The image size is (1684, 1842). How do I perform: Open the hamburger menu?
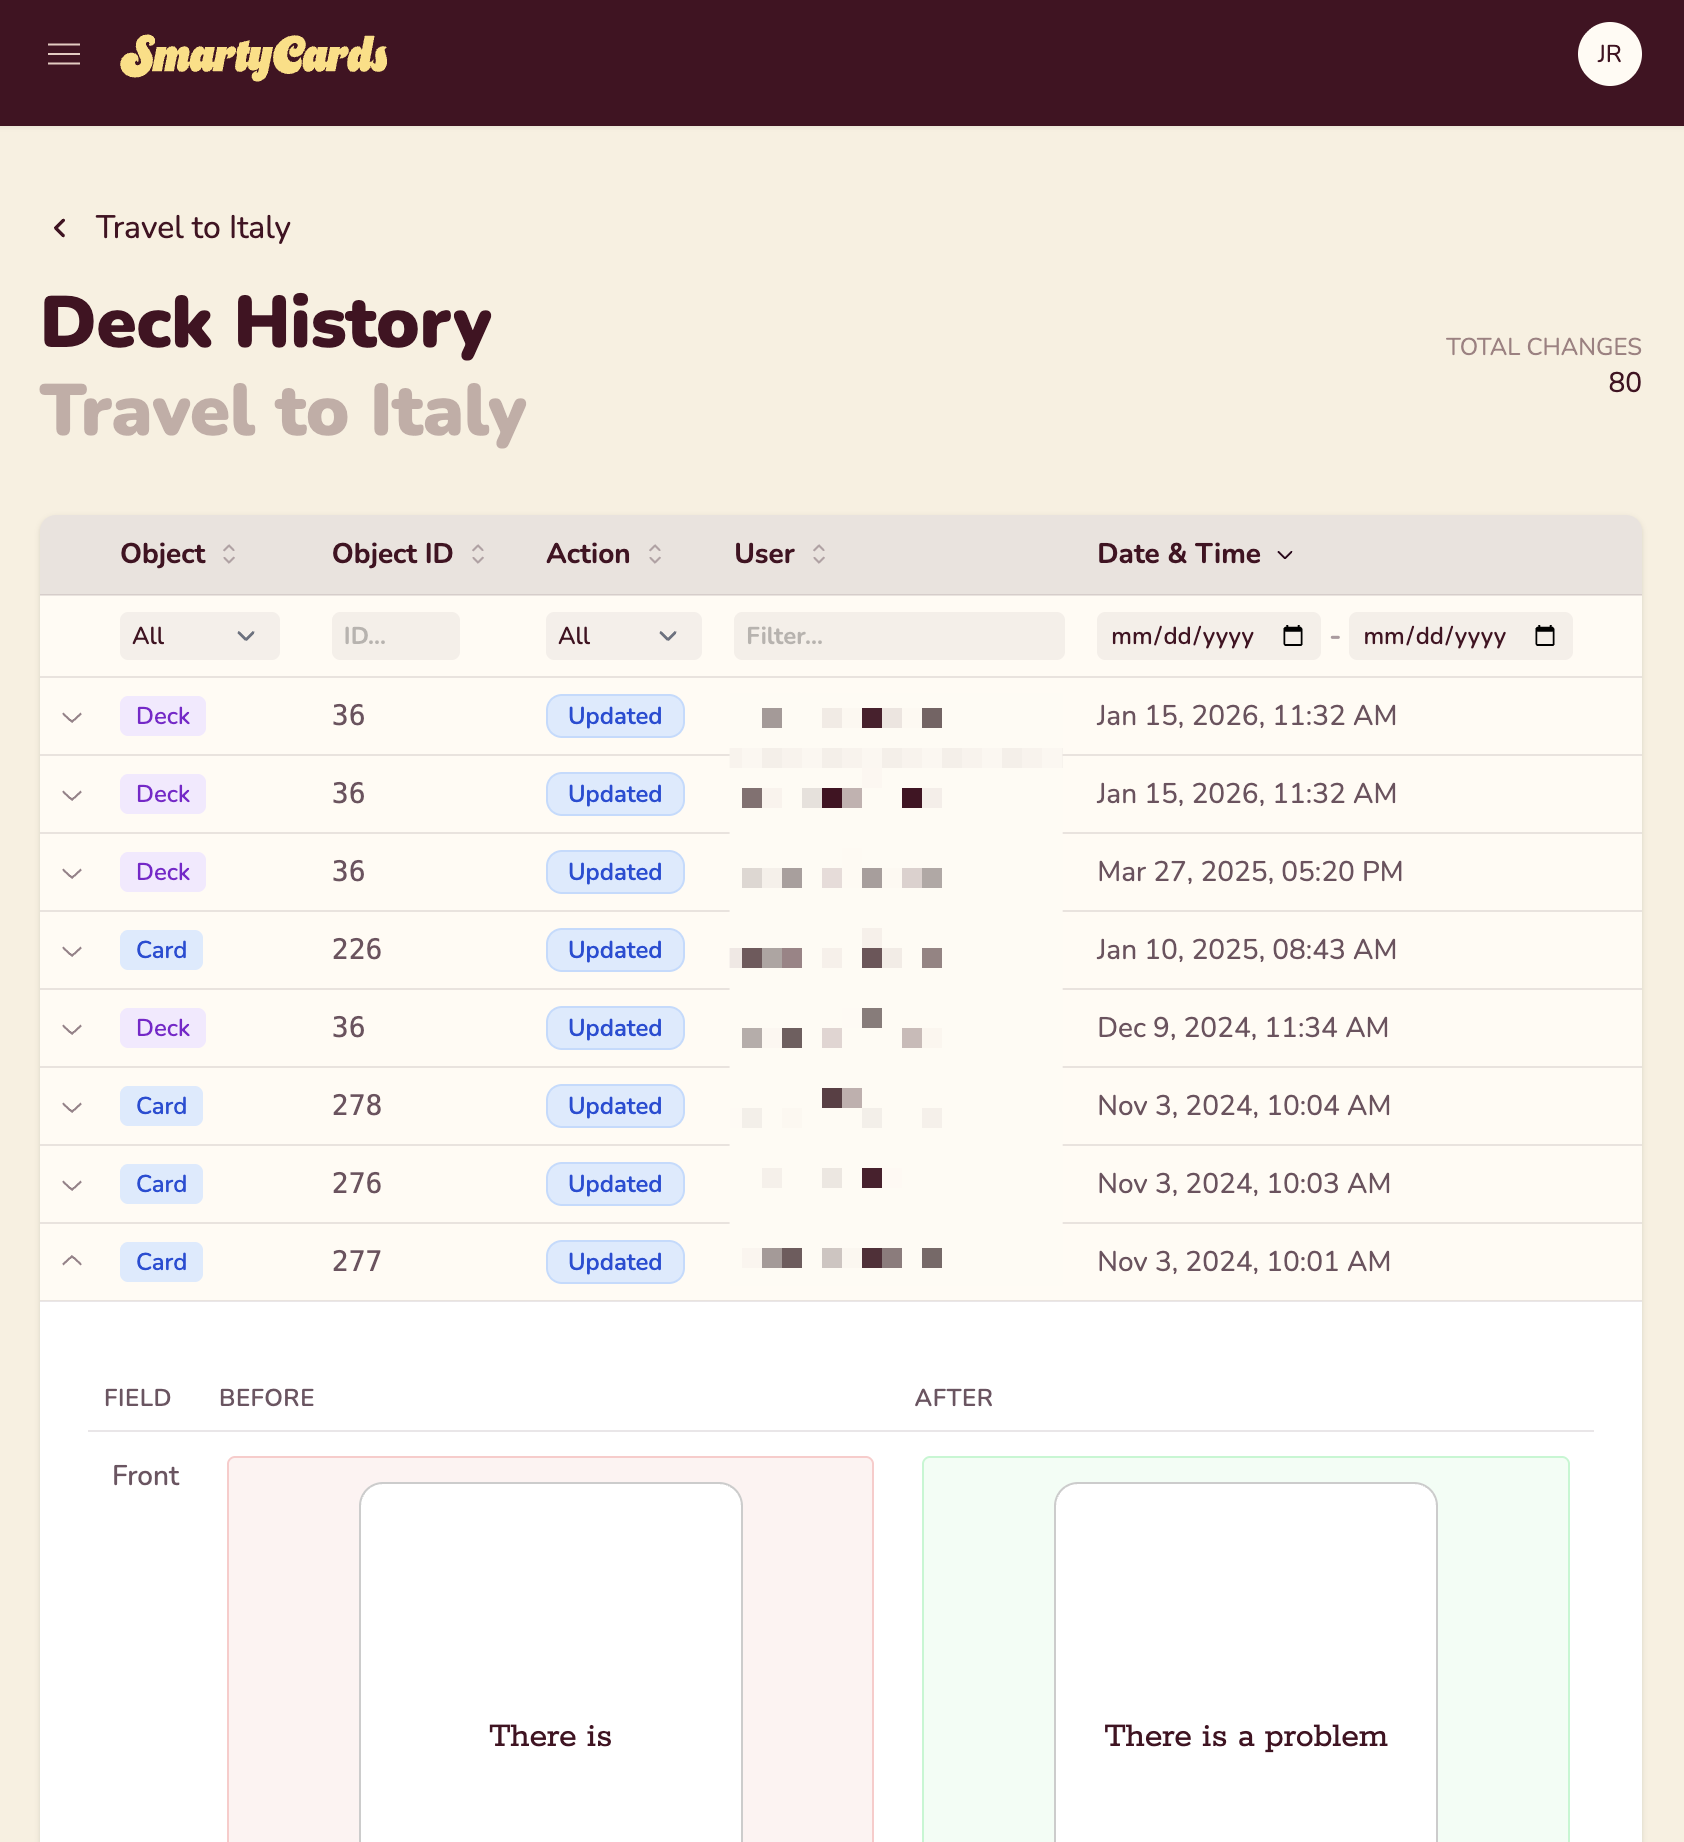(x=64, y=54)
